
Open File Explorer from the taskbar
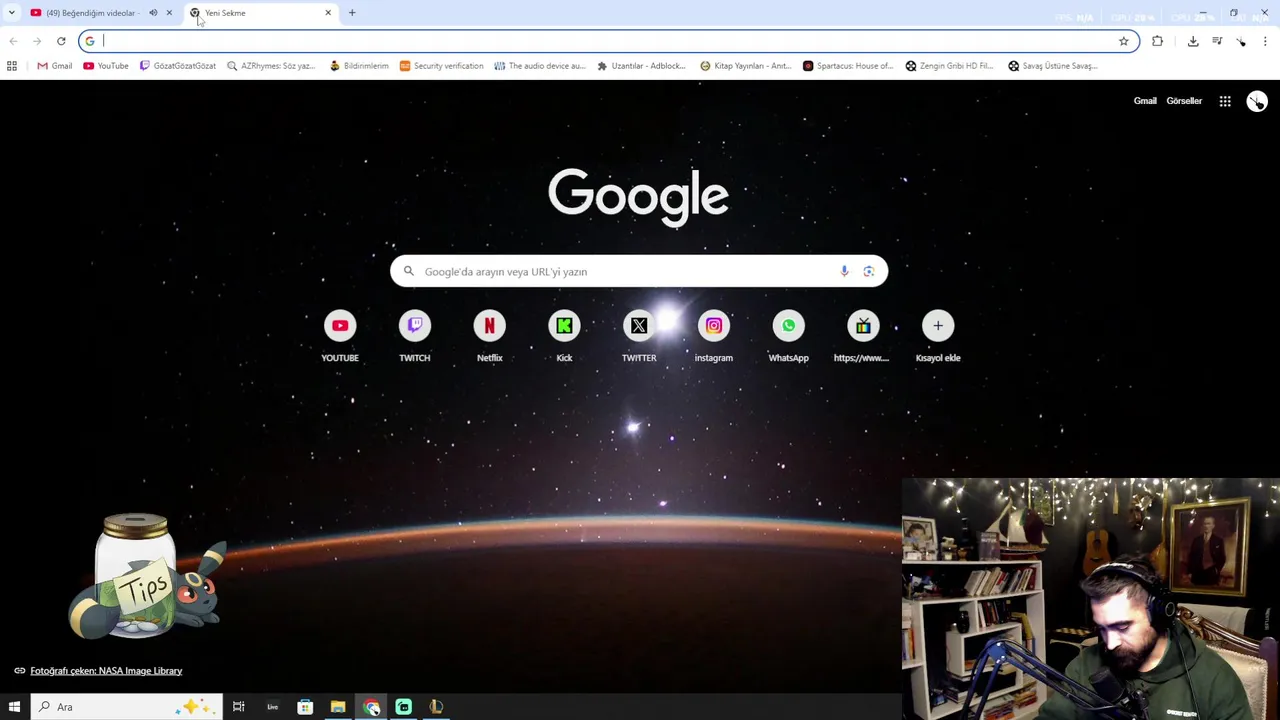click(x=338, y=707)
